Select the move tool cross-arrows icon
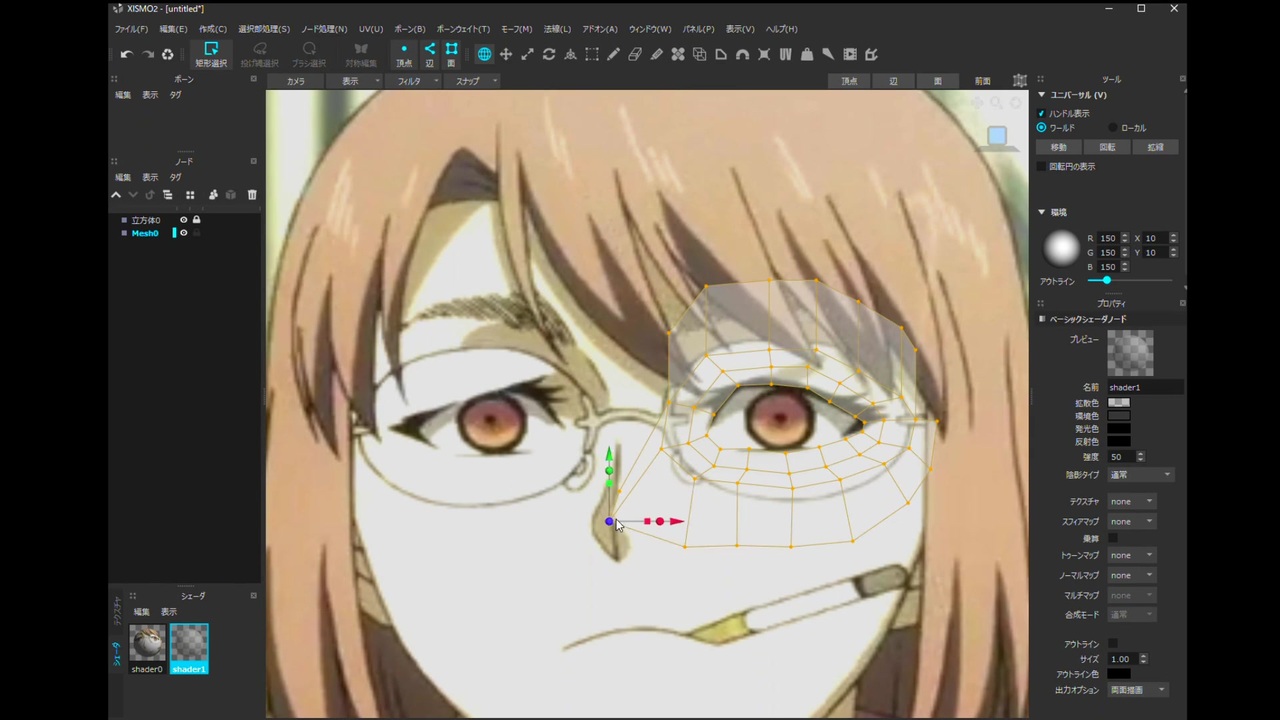 pos(506,54)
